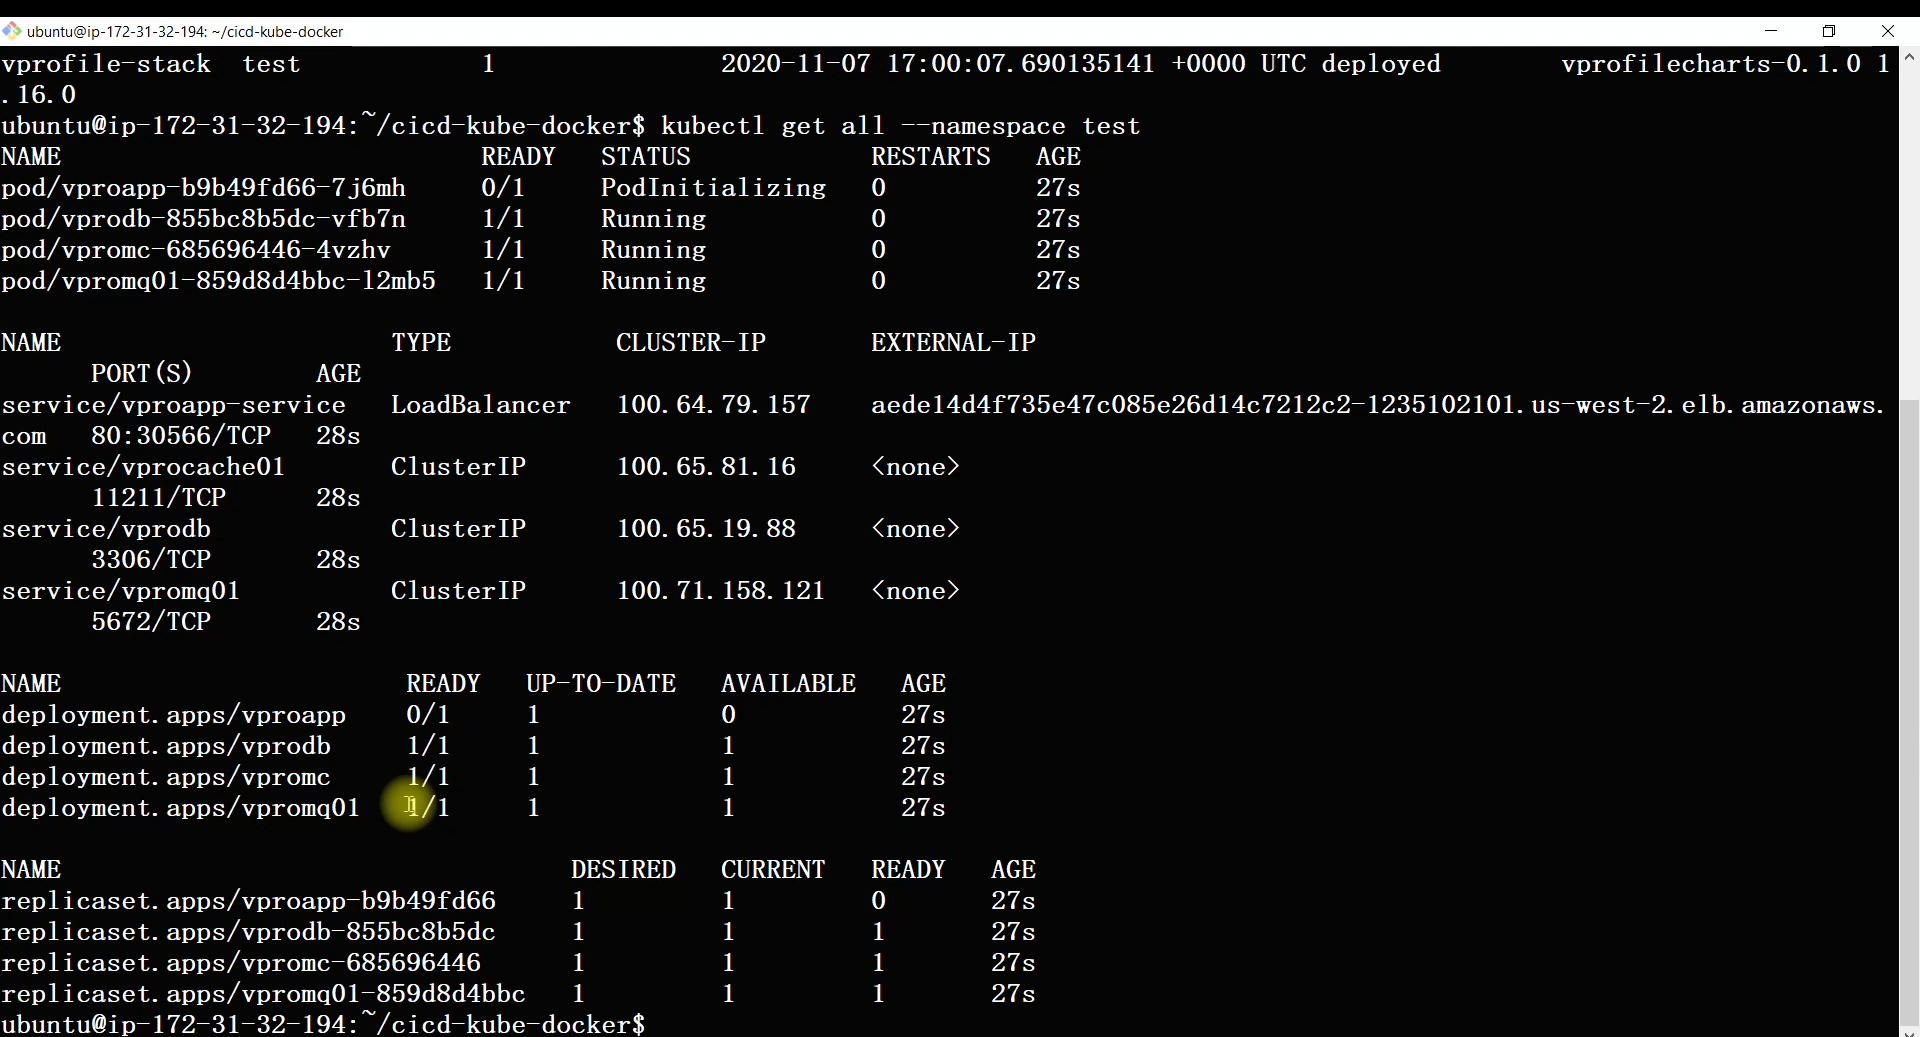Click replicaset.apps/vpromc-685696446 text
This screenshot has height=1037, width=1920.
241,963
